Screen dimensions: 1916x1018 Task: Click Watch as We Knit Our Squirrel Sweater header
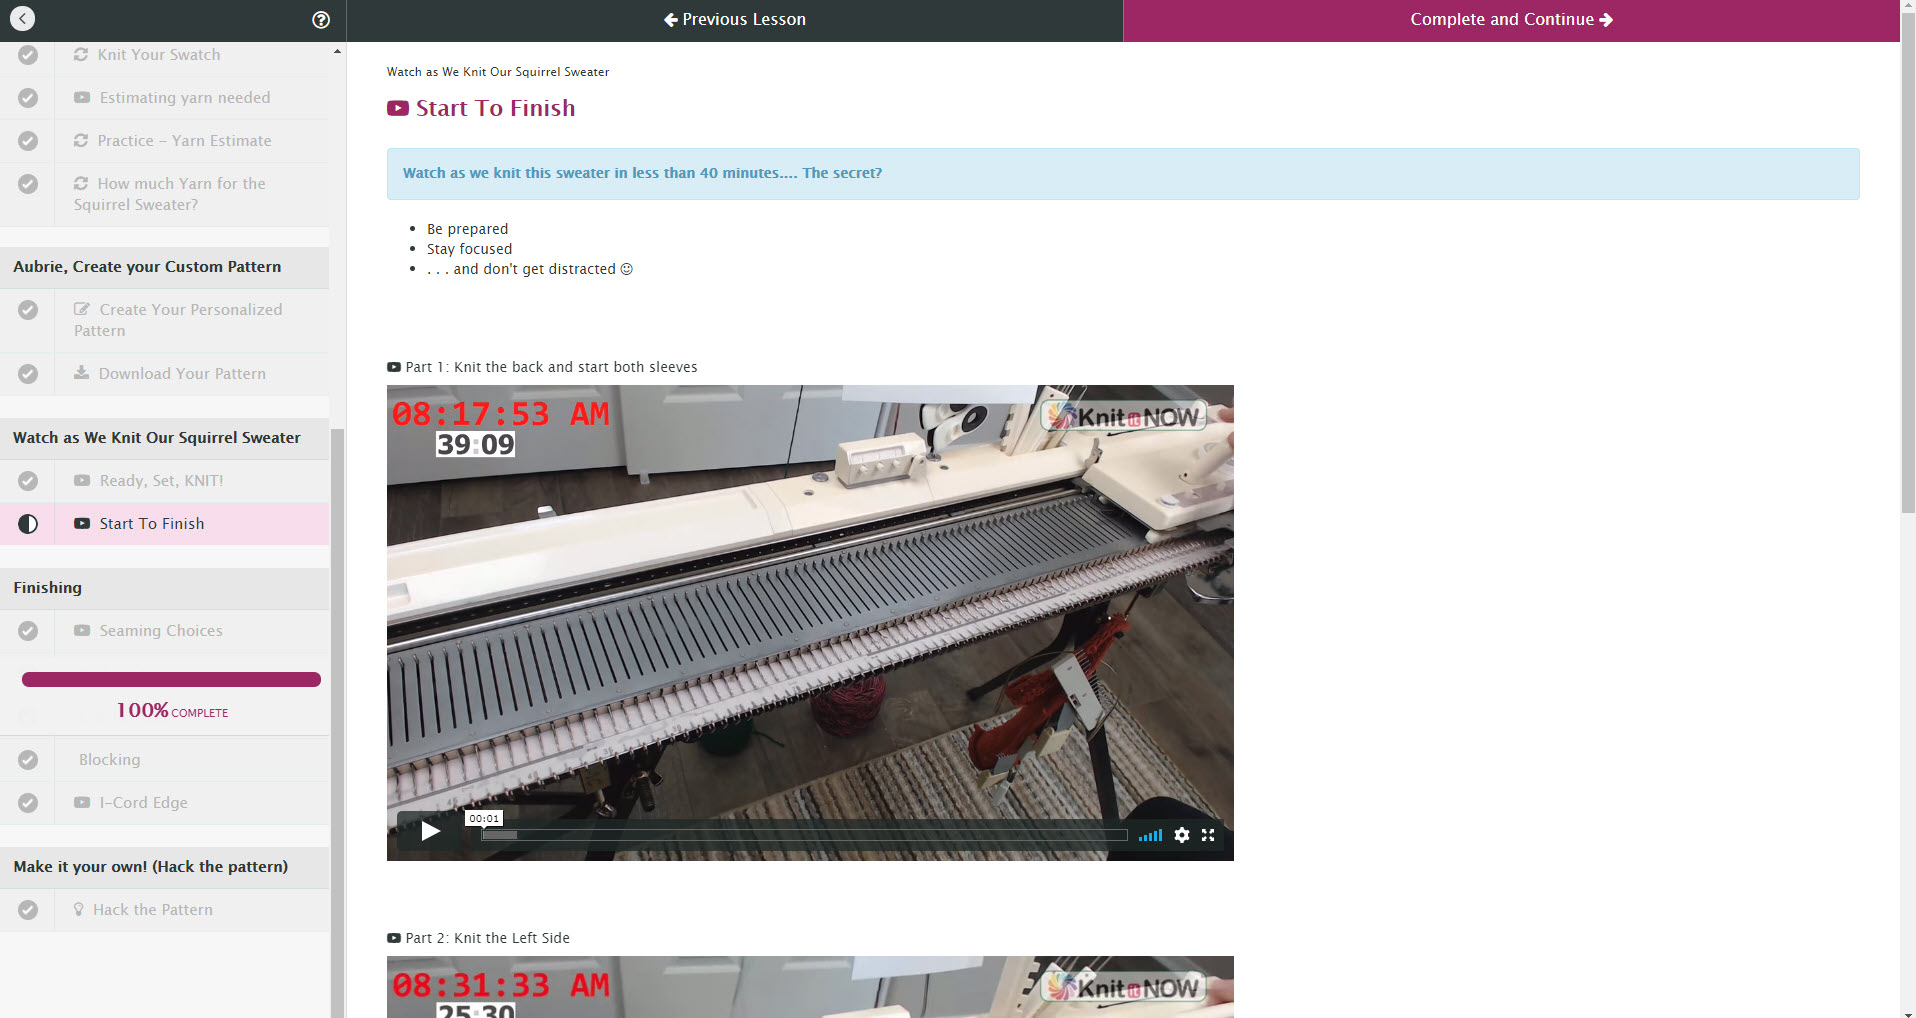[165, 438]
